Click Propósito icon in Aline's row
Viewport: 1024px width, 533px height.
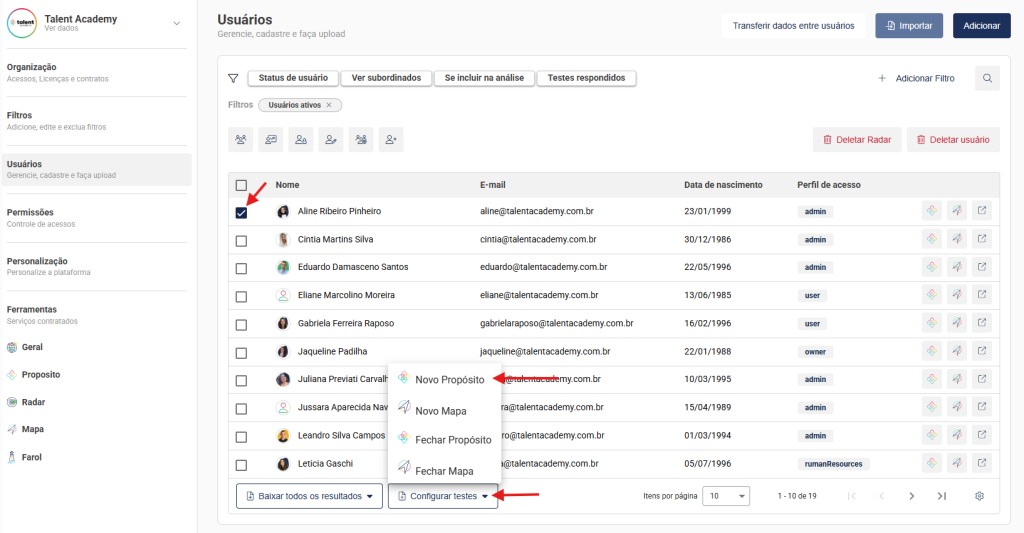(931, 211)
